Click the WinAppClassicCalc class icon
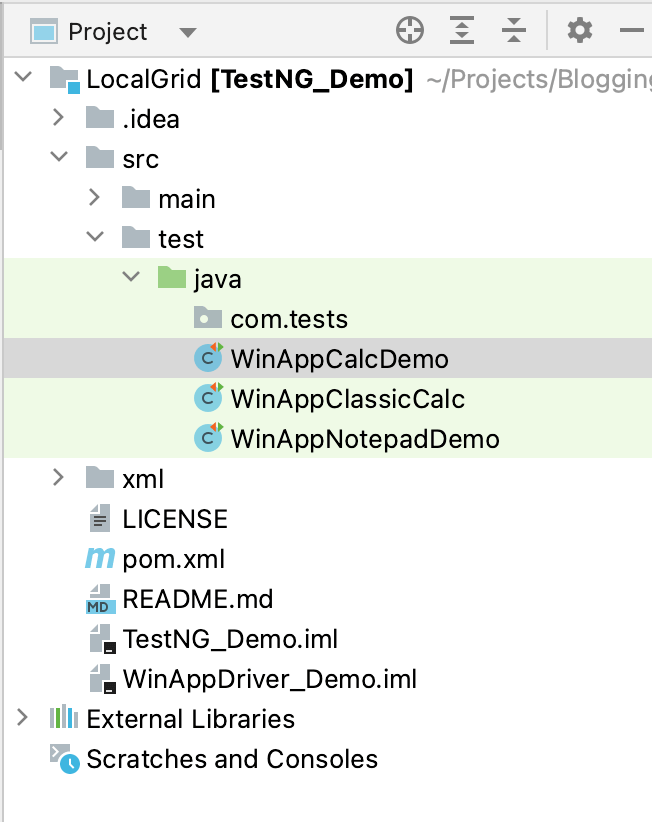The height and width of the screenshot is (822, 652). pyautogui.click(x=209, y=397)
